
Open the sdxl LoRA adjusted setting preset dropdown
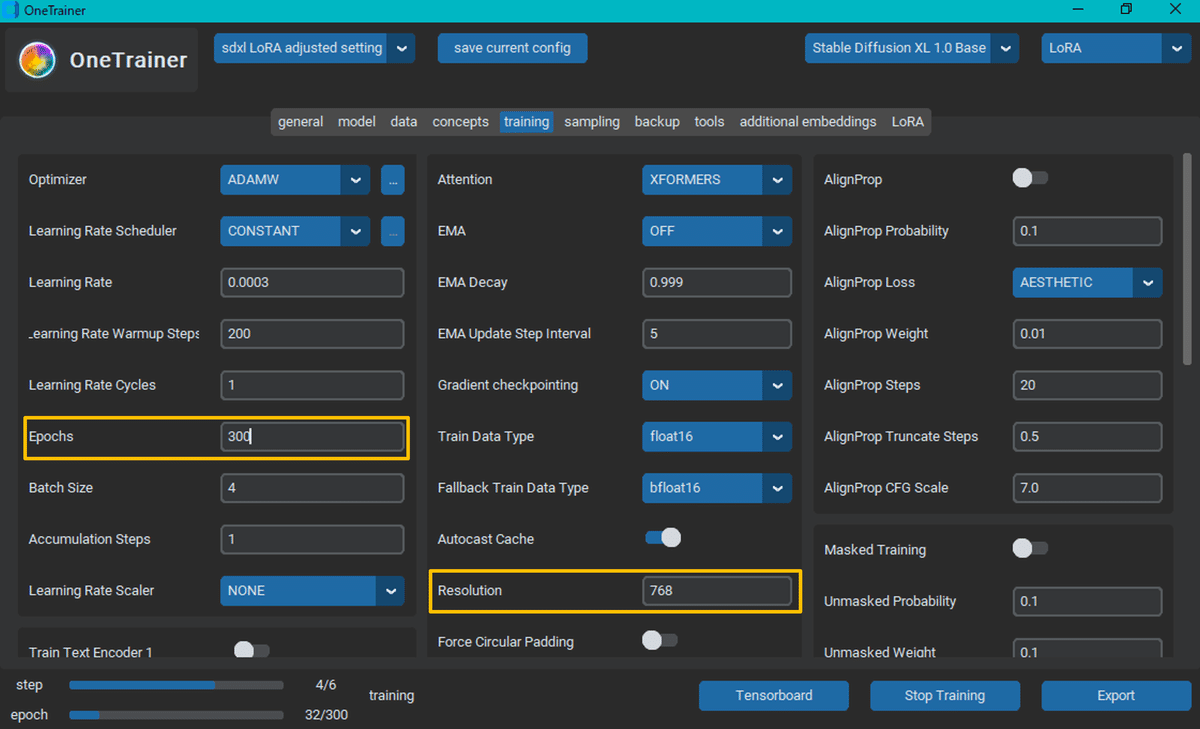pos(315,48)
